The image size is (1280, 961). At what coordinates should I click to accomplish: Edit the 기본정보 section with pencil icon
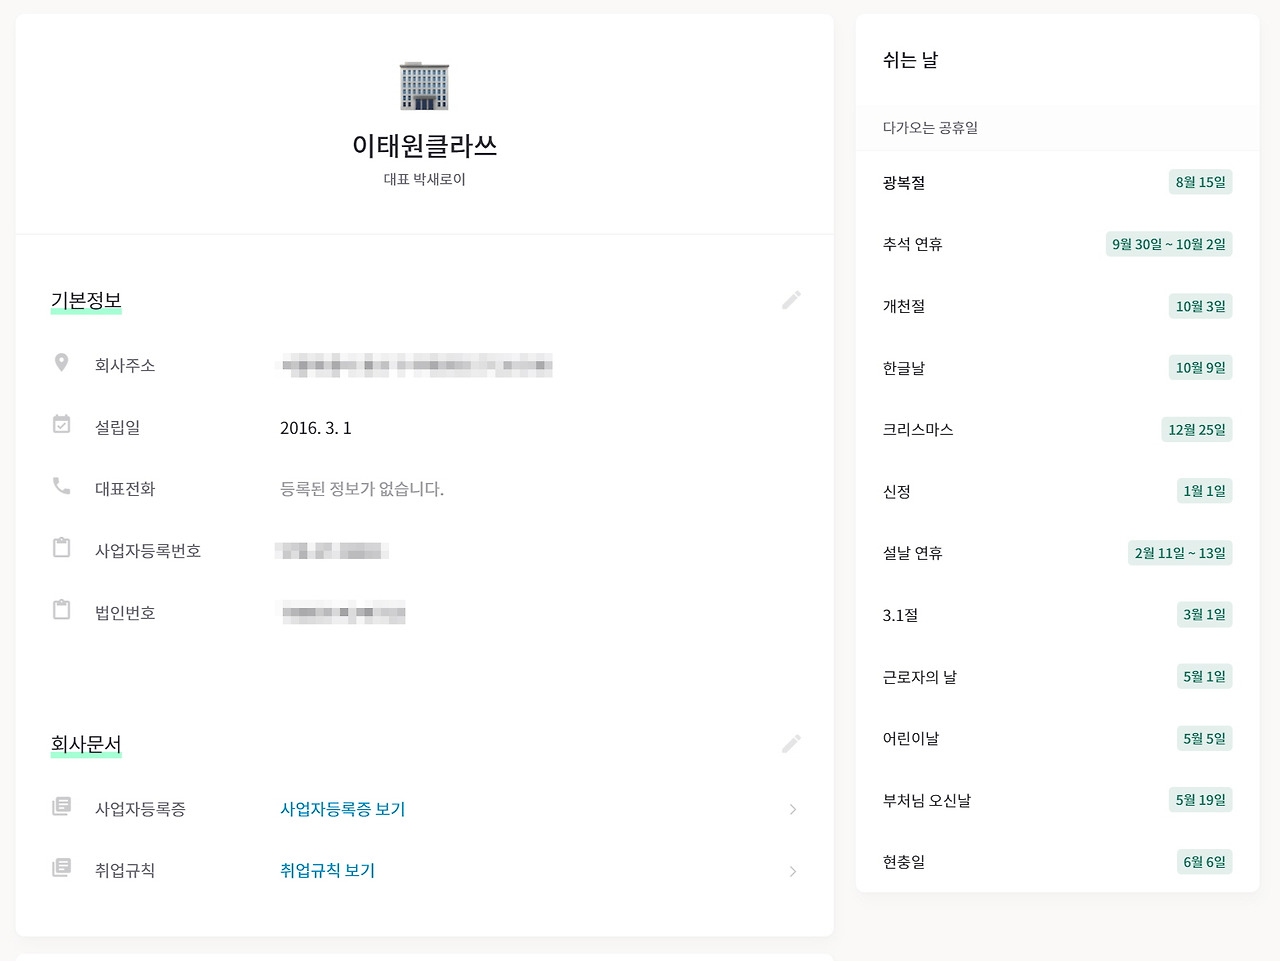pyautogui.click(x=791, y=300)
